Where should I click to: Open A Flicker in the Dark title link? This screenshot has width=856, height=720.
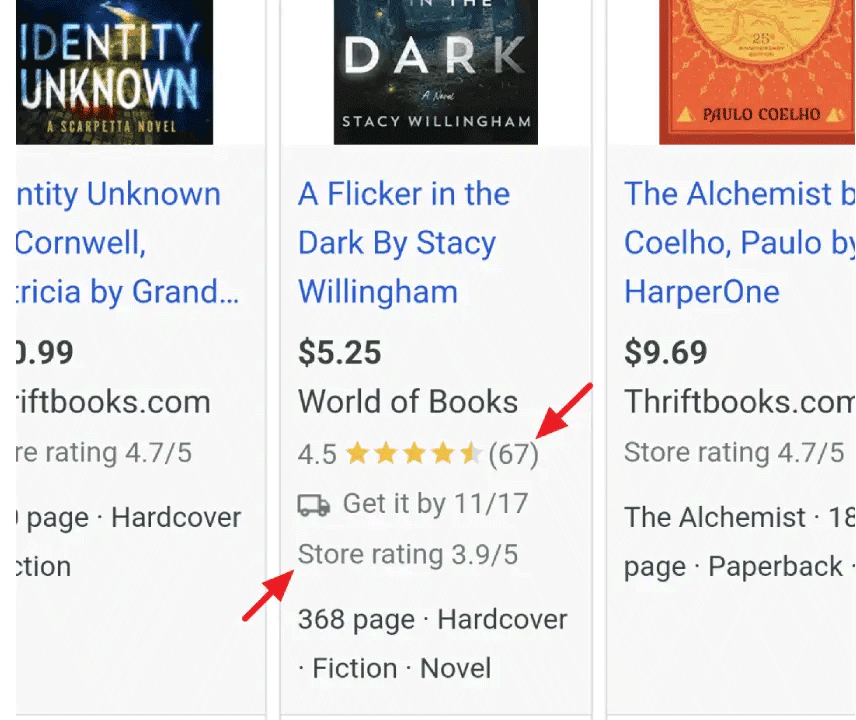(x=404, y=243)
